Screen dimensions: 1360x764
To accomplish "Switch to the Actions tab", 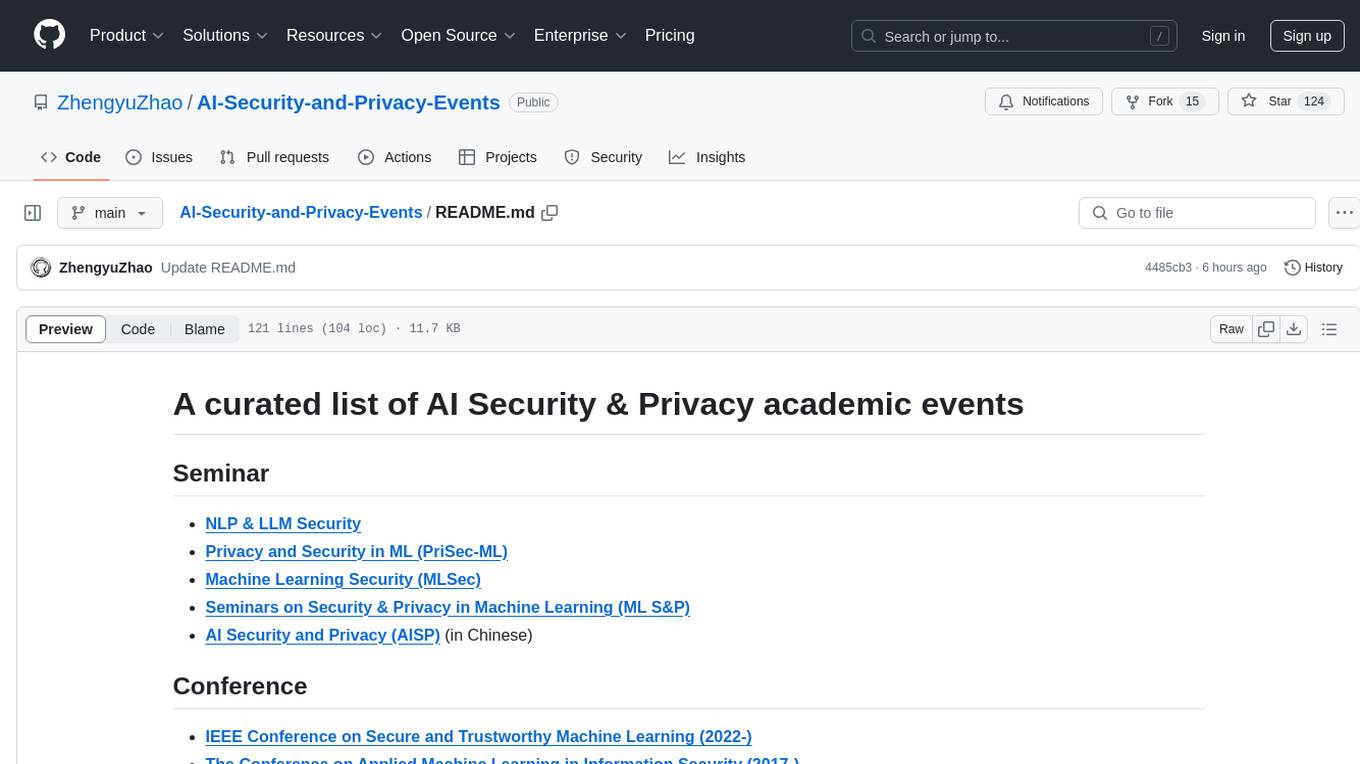I will click(x=395, y=157).
